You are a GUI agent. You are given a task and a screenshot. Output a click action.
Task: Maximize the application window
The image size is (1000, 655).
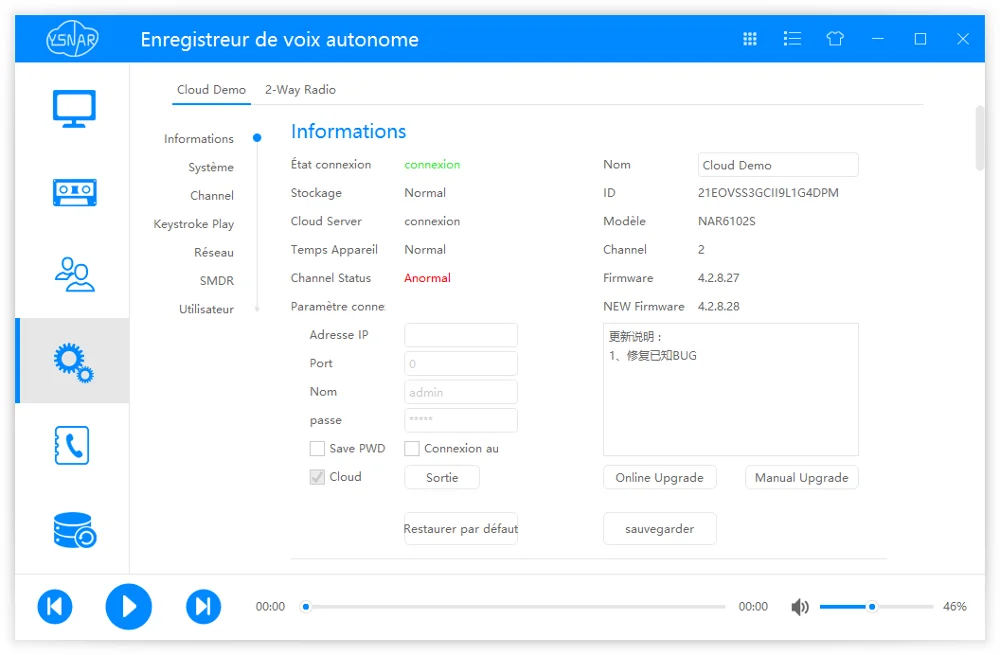(920, 39)
